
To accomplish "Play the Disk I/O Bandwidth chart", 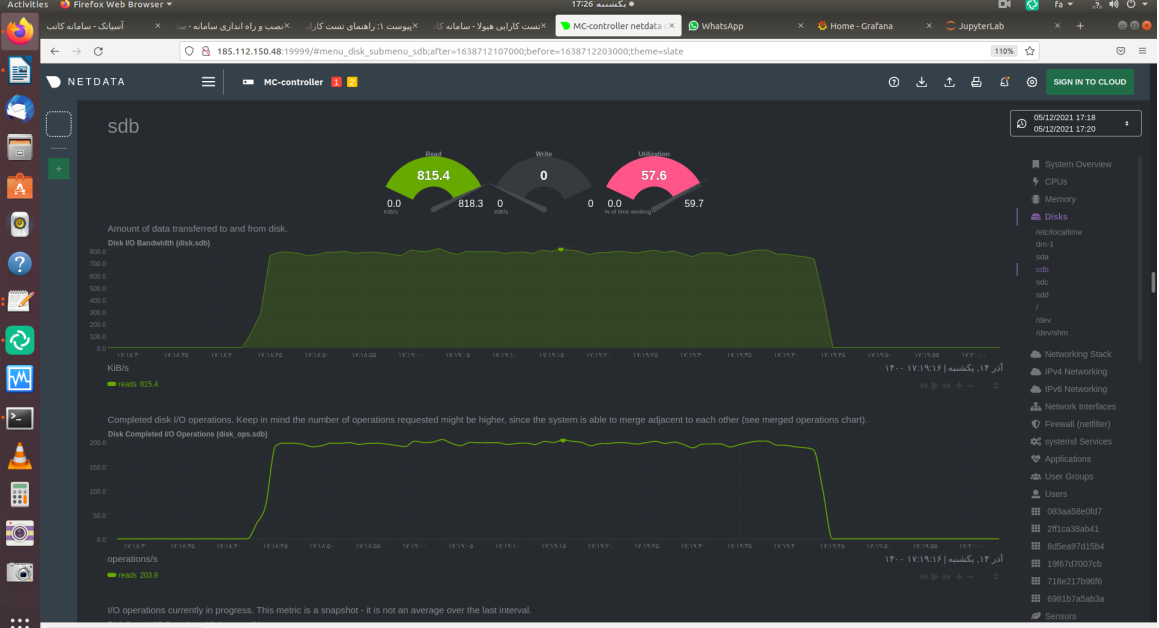I will coord(935,386).
